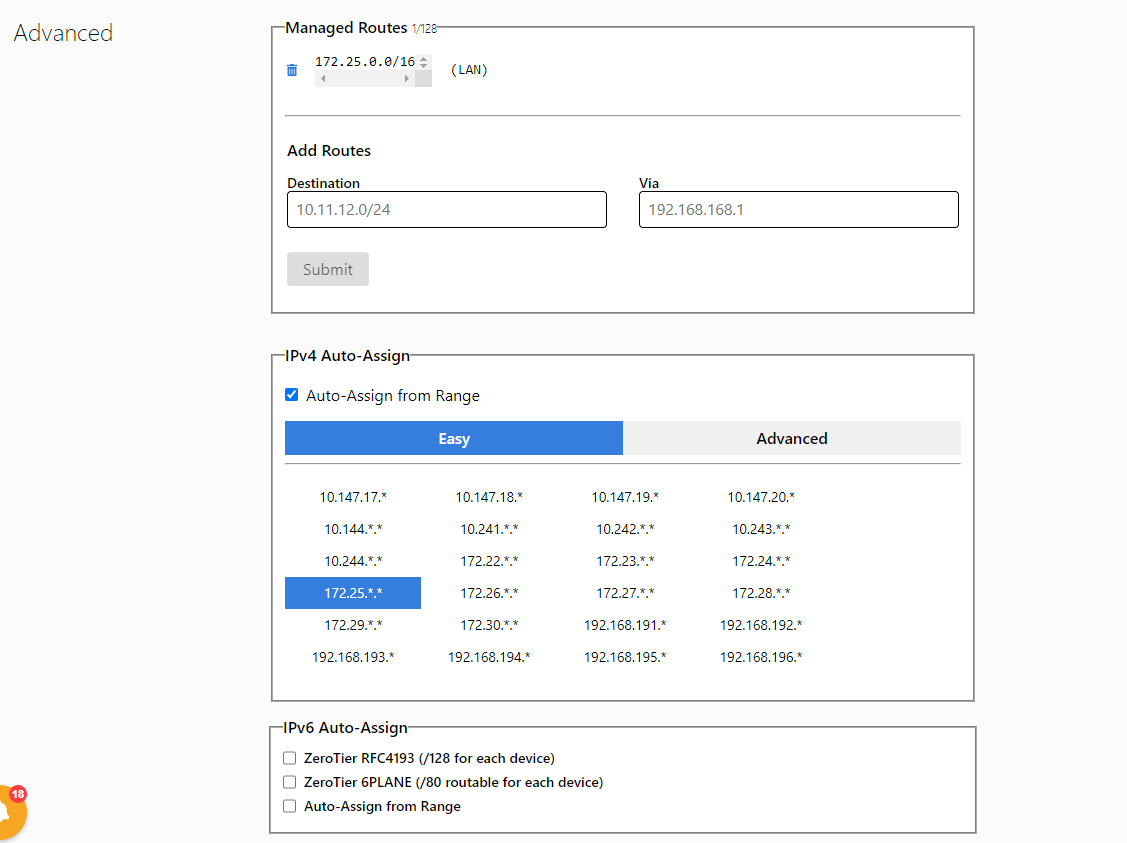The height and width of the screenshot is (843, 1127).
Task: Select the 192.168.191.* range option
Action: [x=625, y=625]
